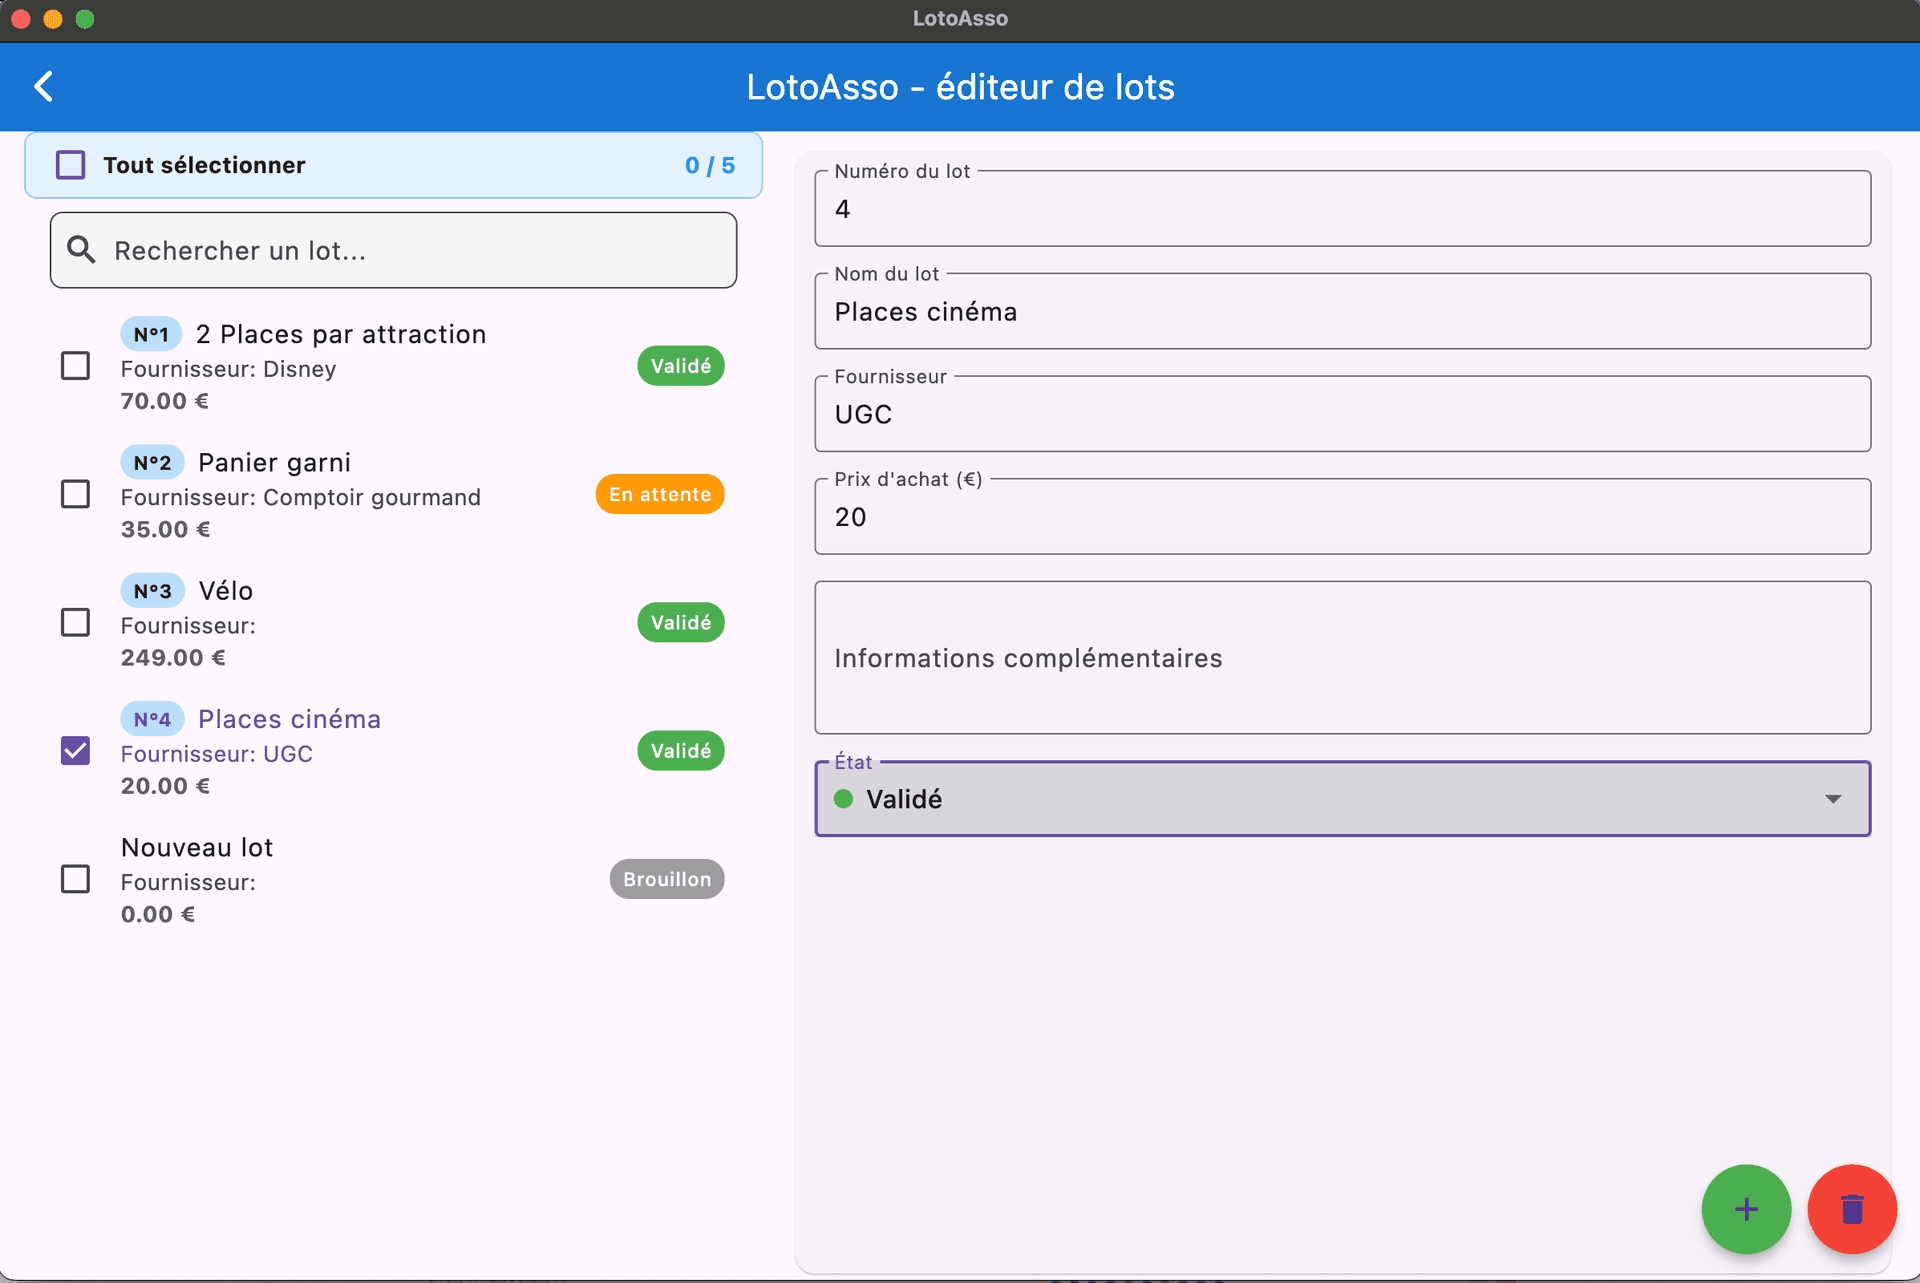1920x1283 pixels.
Task: Click the Informations complémentaires text area
Action: pos(1342,658)
